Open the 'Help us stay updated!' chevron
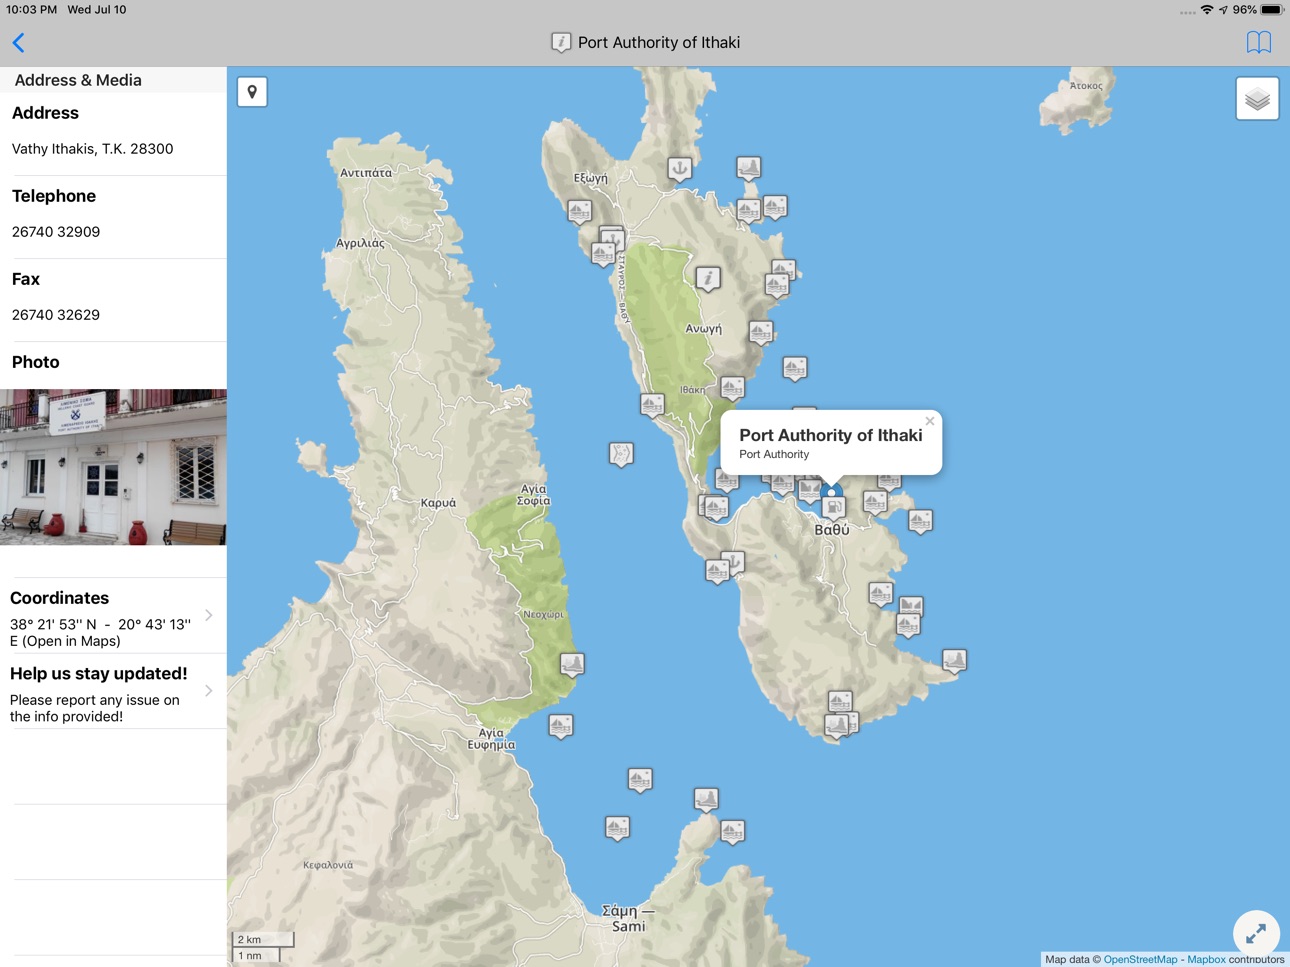The height and width of the screenshot is (967, 1290). point(209,691)
